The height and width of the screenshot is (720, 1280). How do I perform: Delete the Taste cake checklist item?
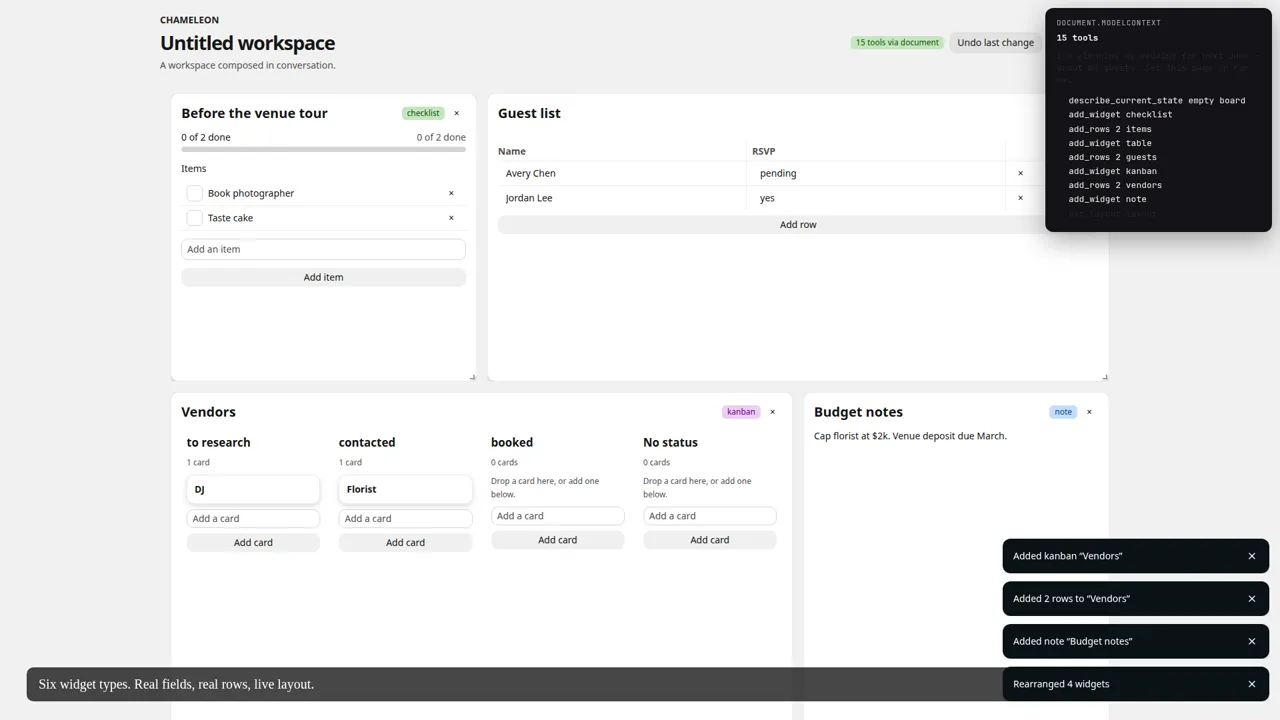pyautogui.click(x=451, y=218)
